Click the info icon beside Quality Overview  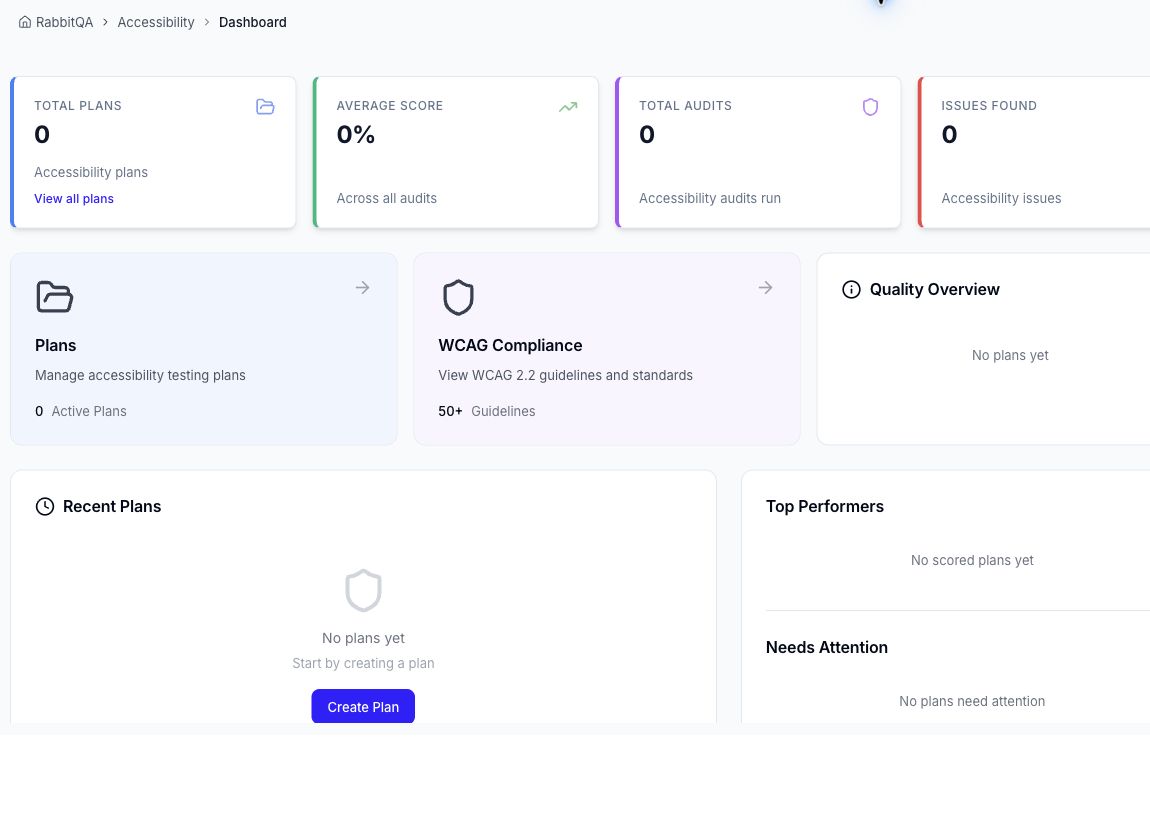pos(851,290)
